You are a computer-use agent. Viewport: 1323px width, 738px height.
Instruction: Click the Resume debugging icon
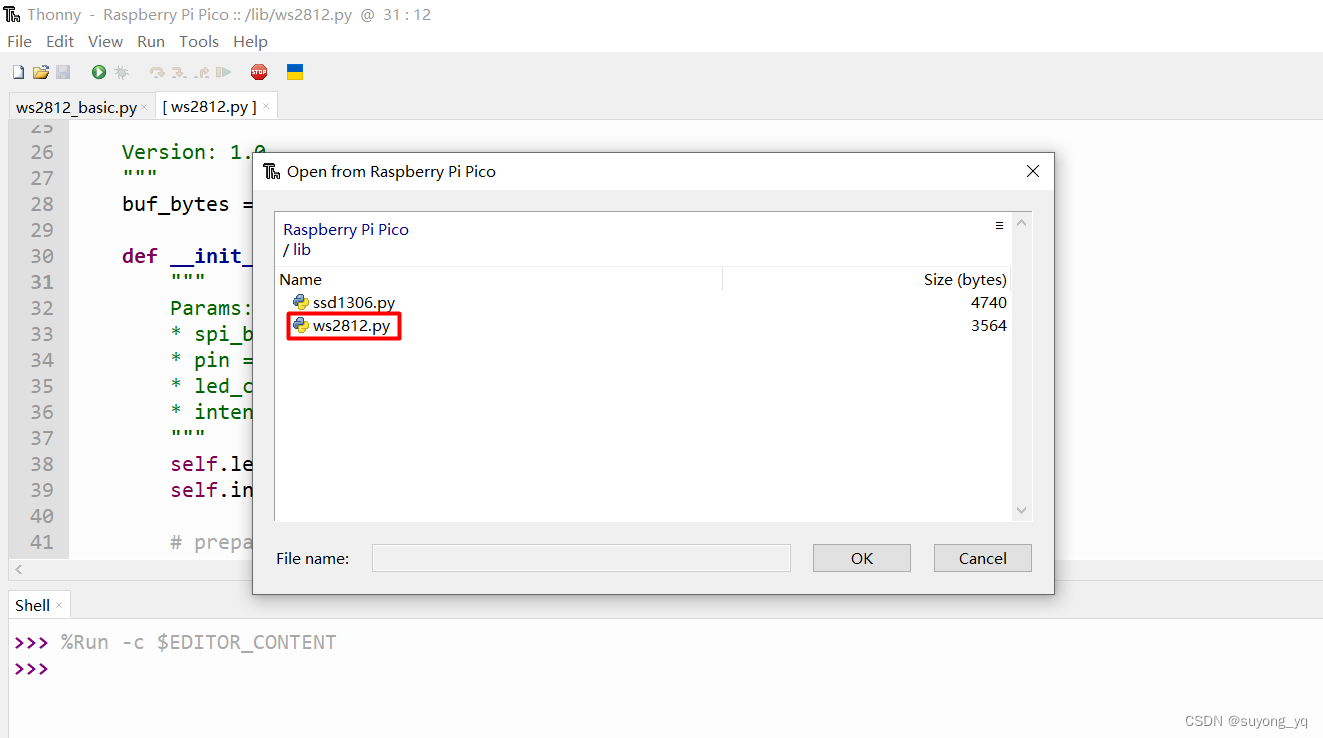(x=223, y=72)
